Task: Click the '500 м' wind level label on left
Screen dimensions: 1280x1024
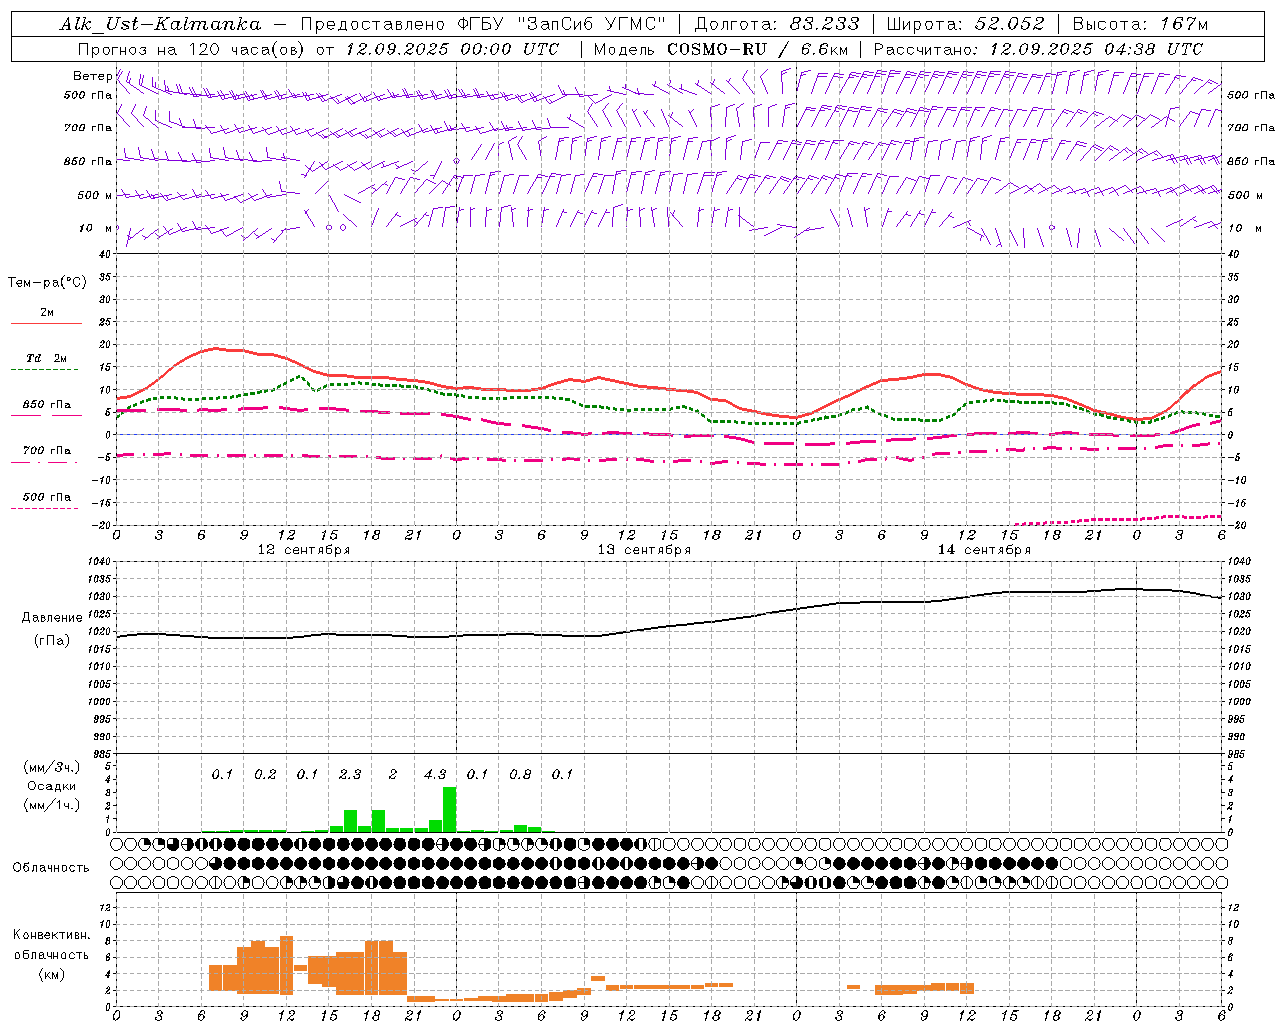Action: pyautogui.click(x=95, y=195)
